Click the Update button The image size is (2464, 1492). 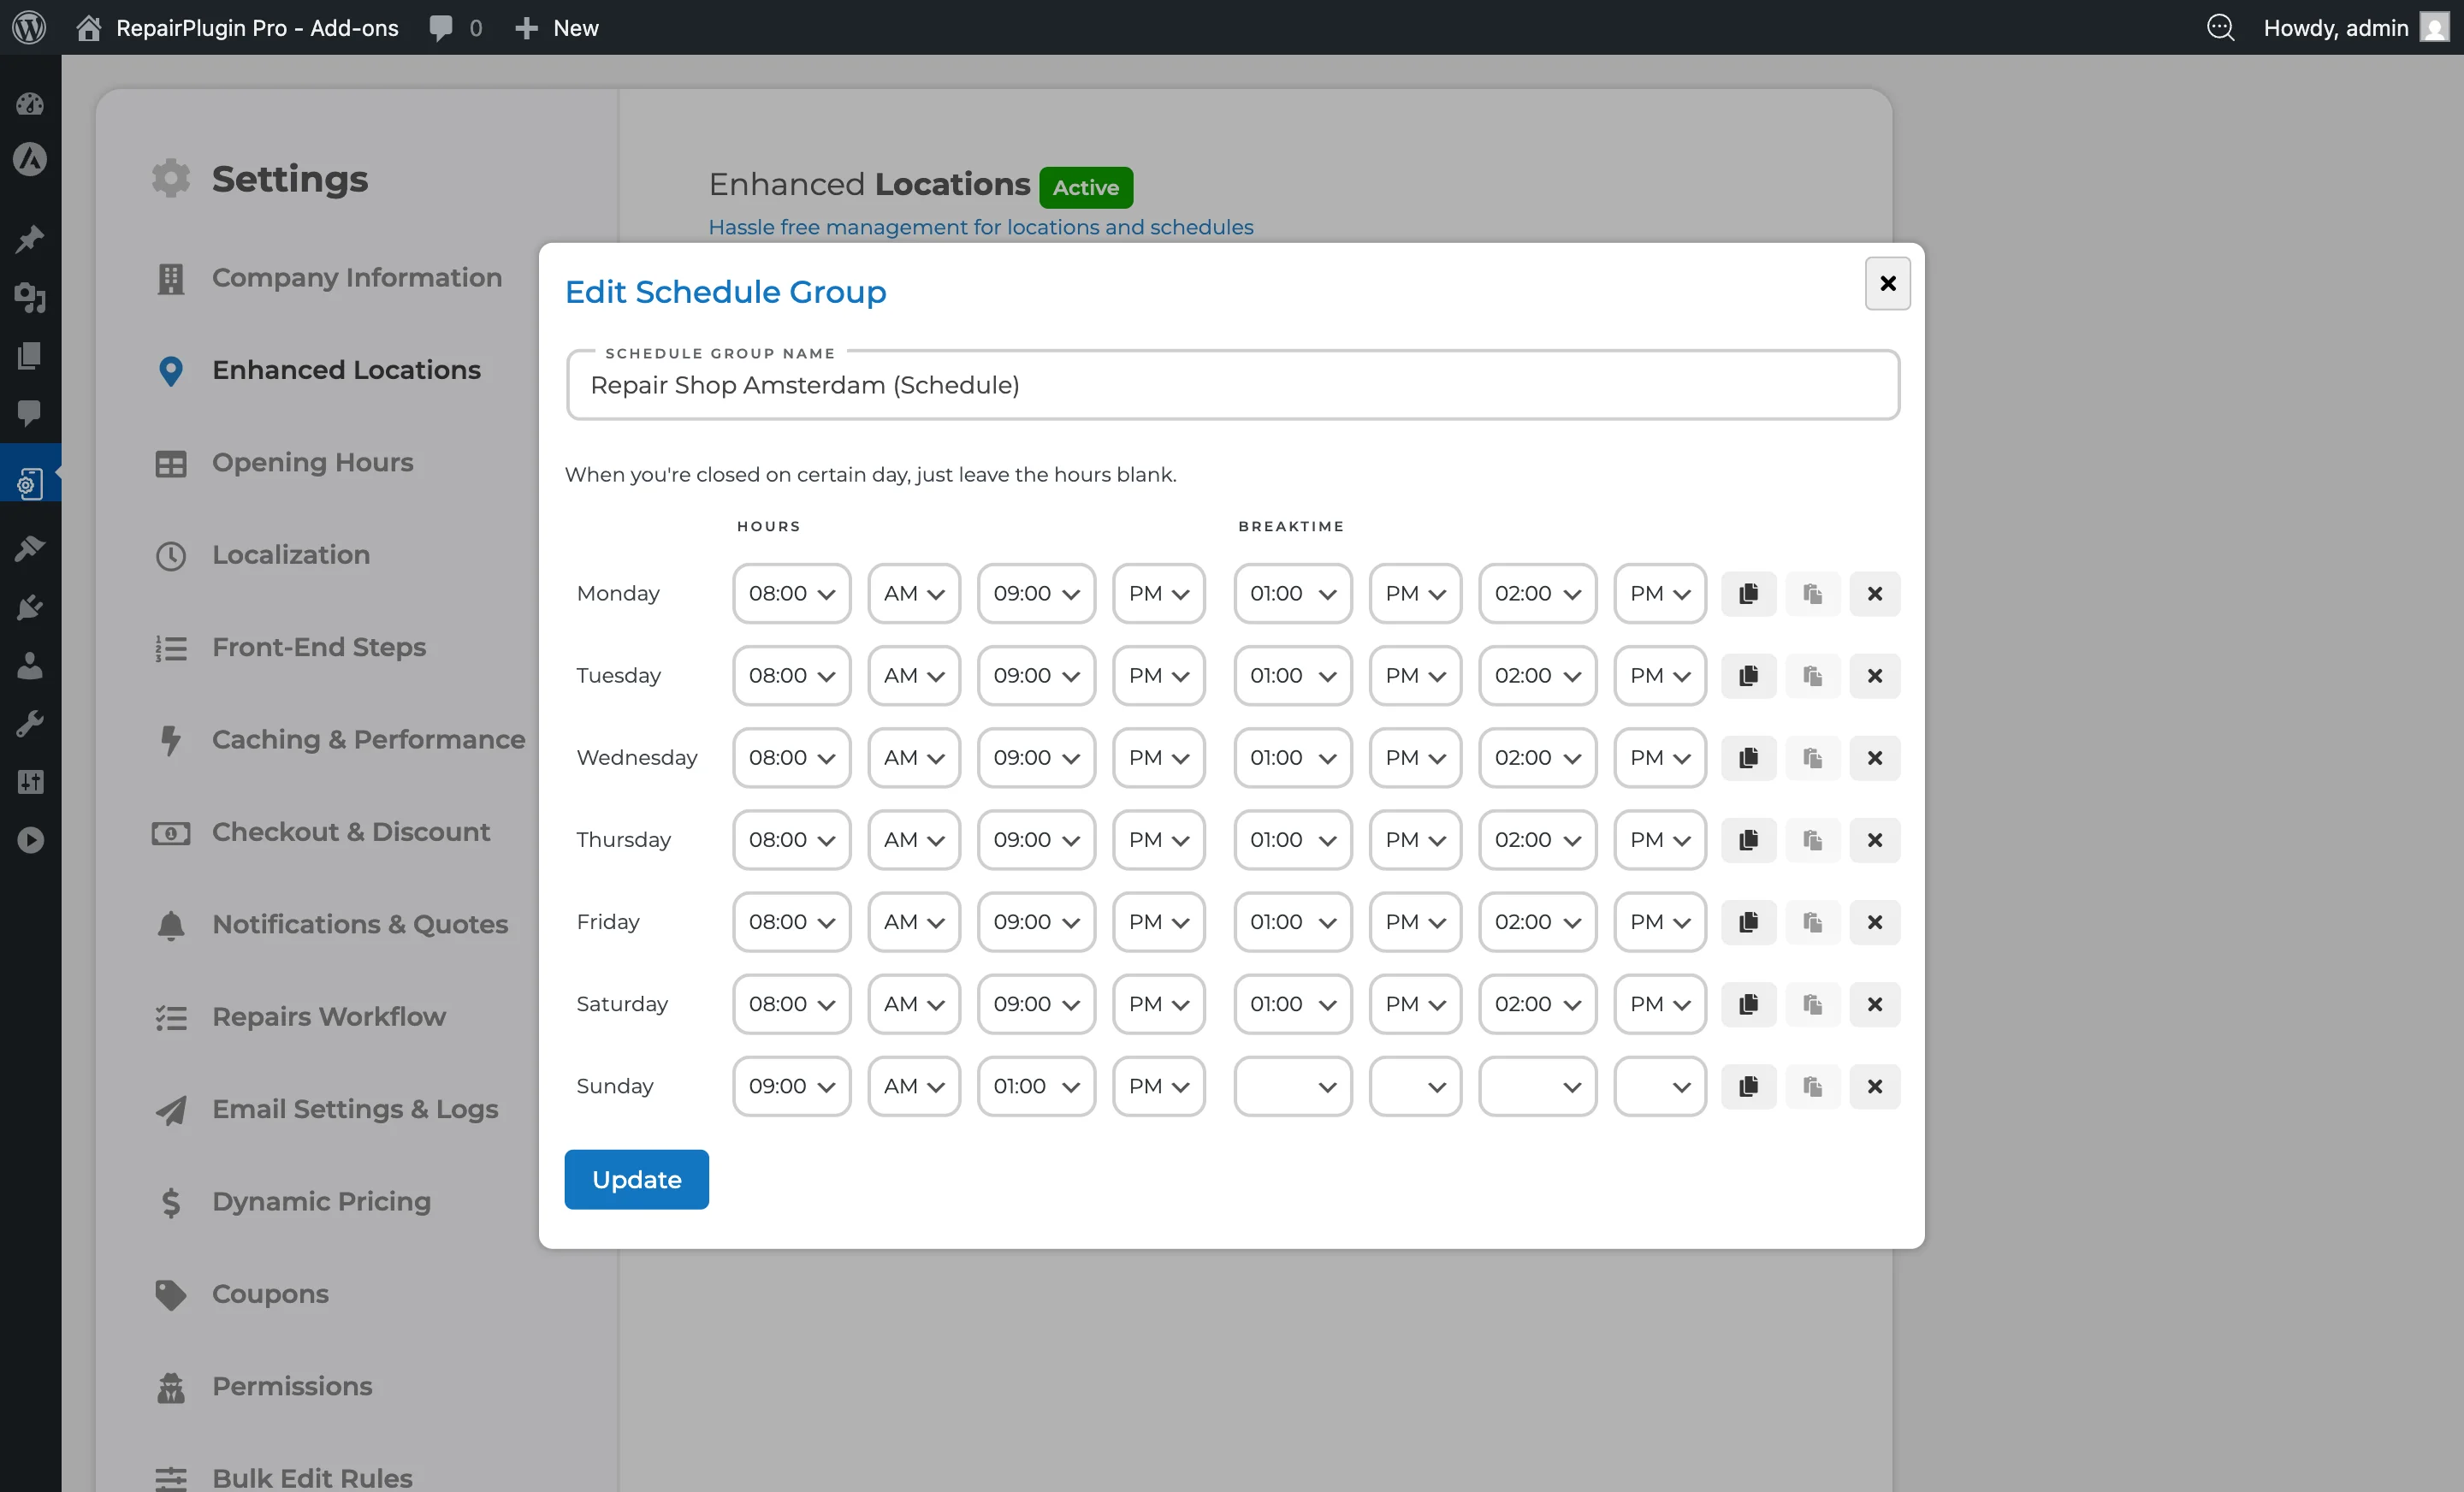[636, 1179]
